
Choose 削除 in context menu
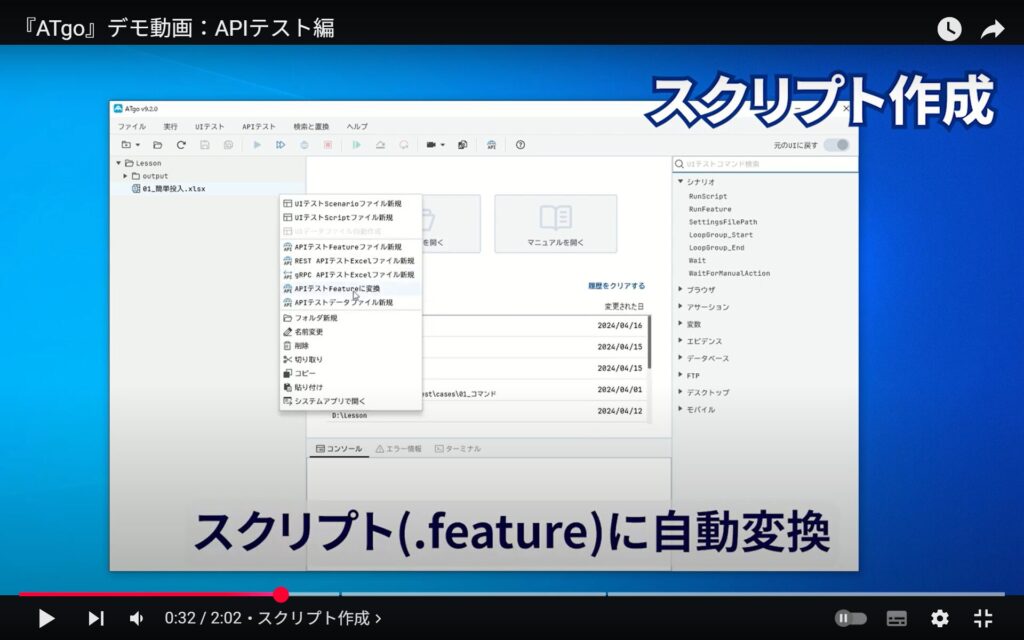coord(351,345)
